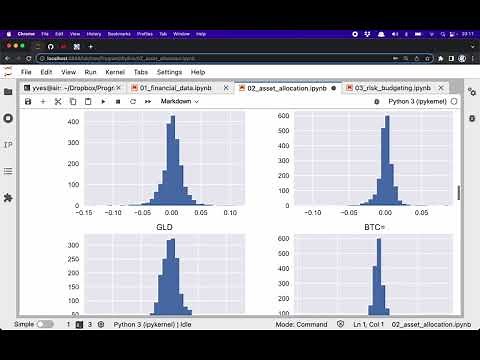This screenshot has width=480, height=360.
Task: Click the kernel status circle indicator
Action: point(454,101)
